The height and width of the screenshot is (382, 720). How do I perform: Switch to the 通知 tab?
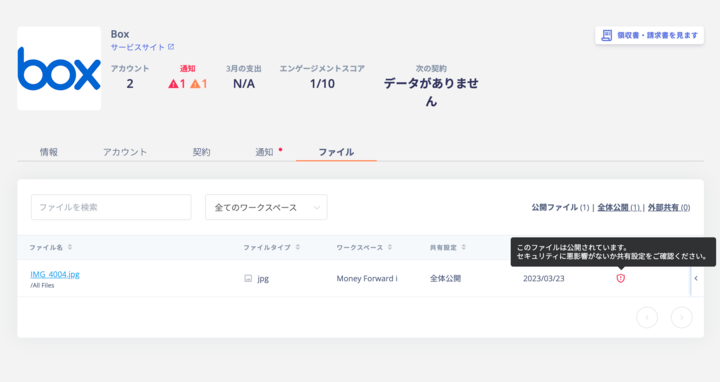pyautogui.click(x=264, y=152)
